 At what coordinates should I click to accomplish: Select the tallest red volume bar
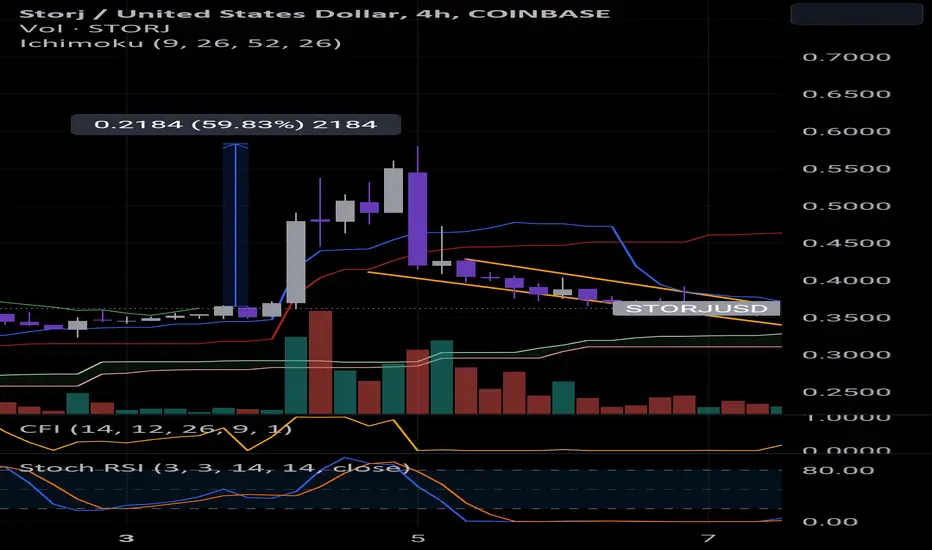(320, 362)
